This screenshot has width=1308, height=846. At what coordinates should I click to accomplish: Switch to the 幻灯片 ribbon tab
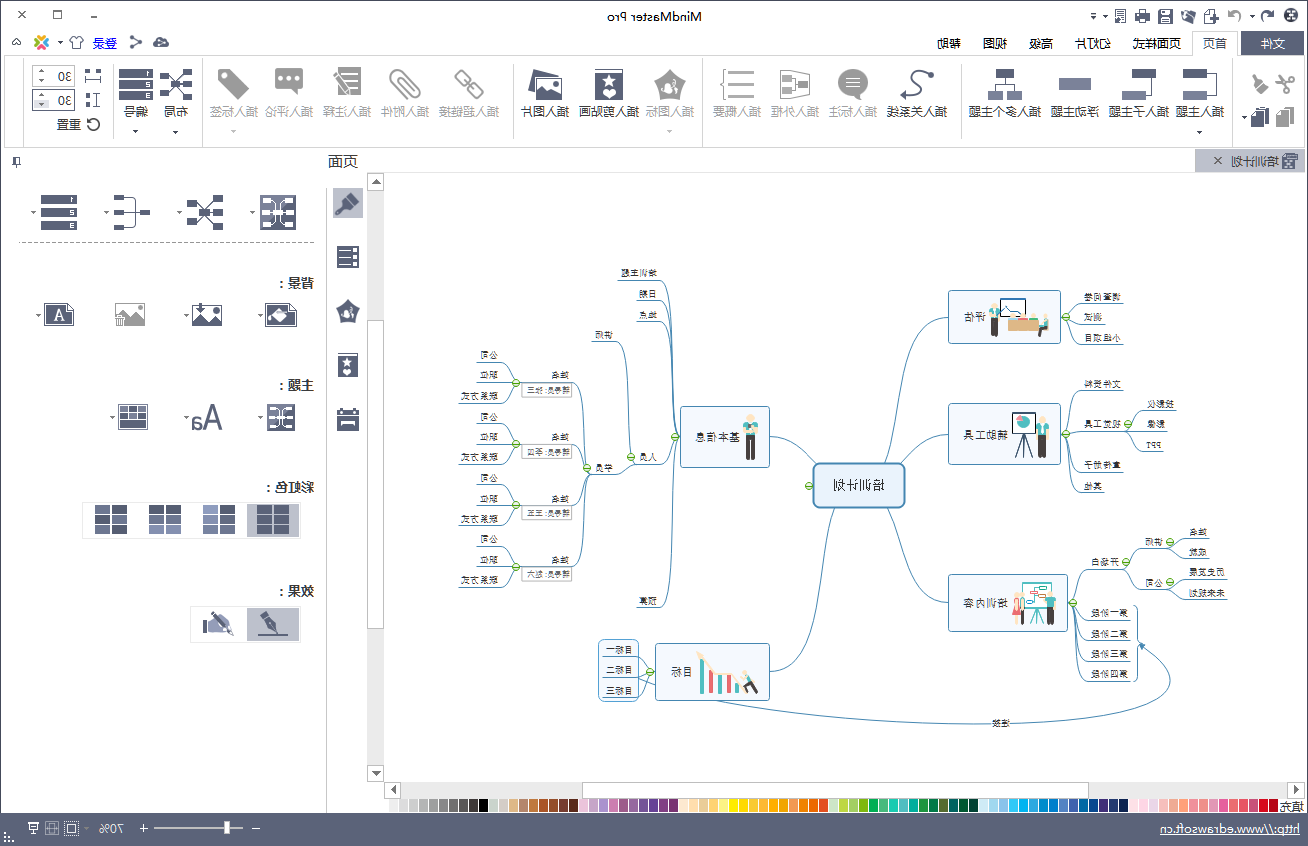point(1094,43)
